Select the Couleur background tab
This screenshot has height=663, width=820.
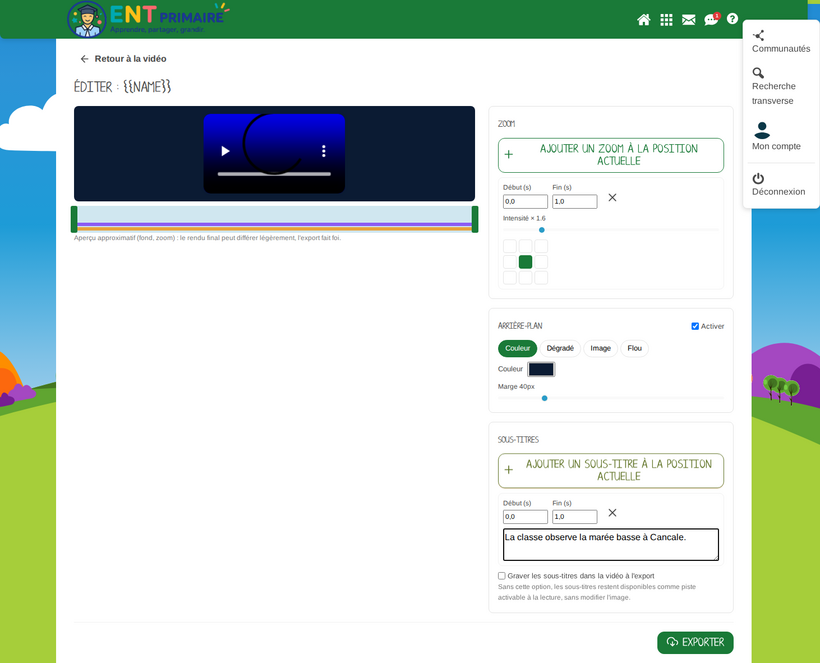pyautogui.click(x=518, y=348)
